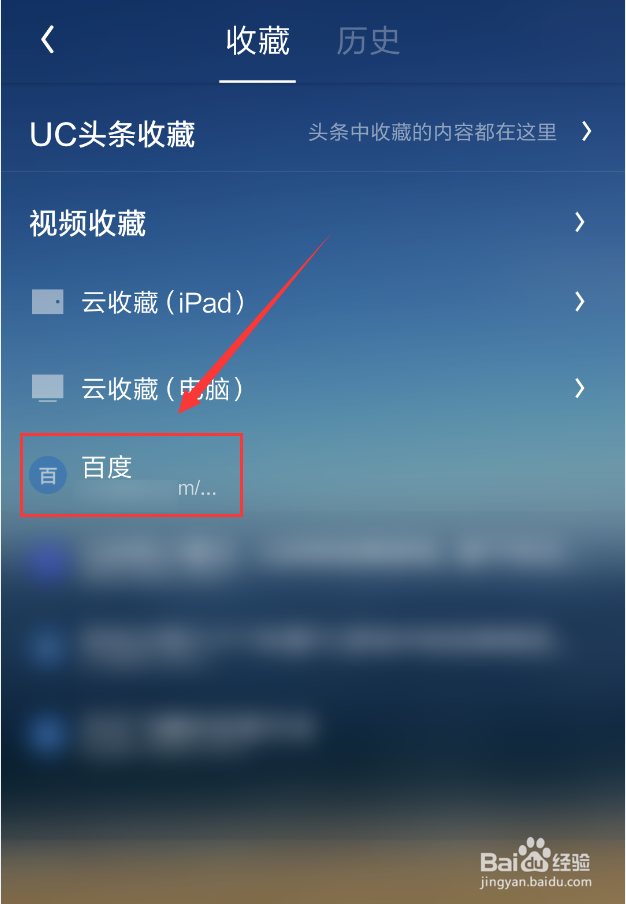
Task: Open the 云收藏 (电脑) folder label
Action: click(x=163, y=389)
